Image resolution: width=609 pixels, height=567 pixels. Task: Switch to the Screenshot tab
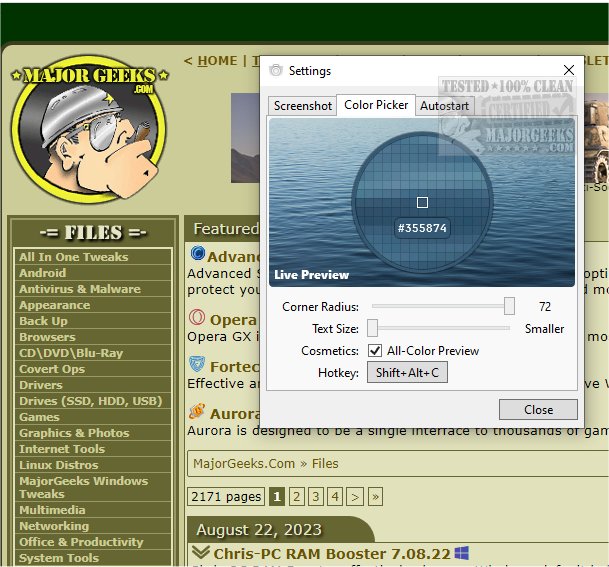(302, 106)
